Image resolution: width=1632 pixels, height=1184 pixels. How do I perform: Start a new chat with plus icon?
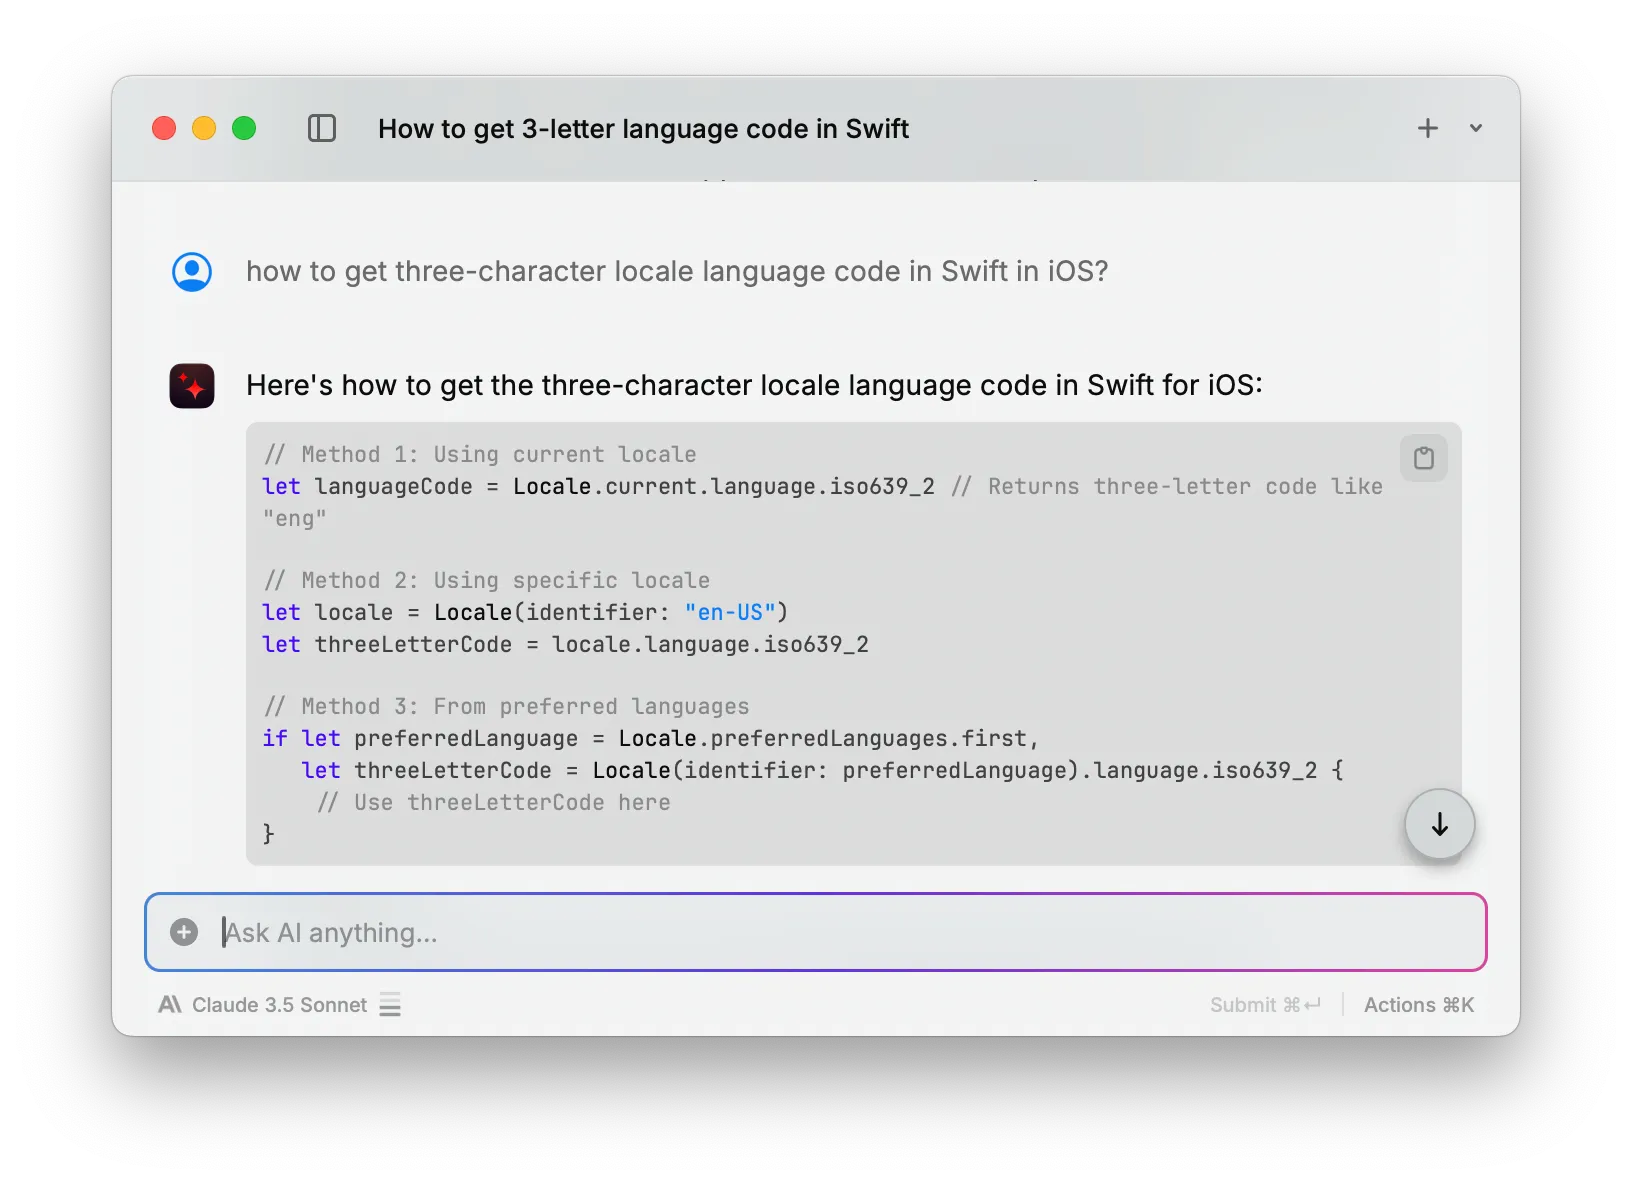[1427, 128]
